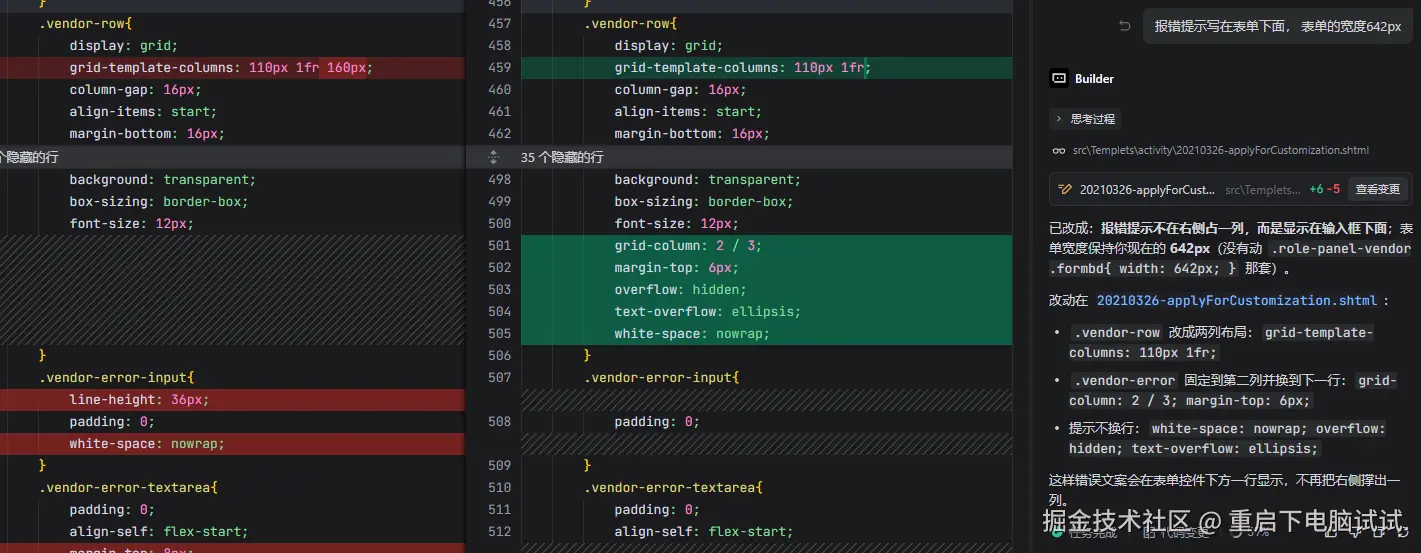Viewport: 1421px width, 553px height.
Task: Click the unfold icon for 35 hidden lines
Action: (493, 158)
